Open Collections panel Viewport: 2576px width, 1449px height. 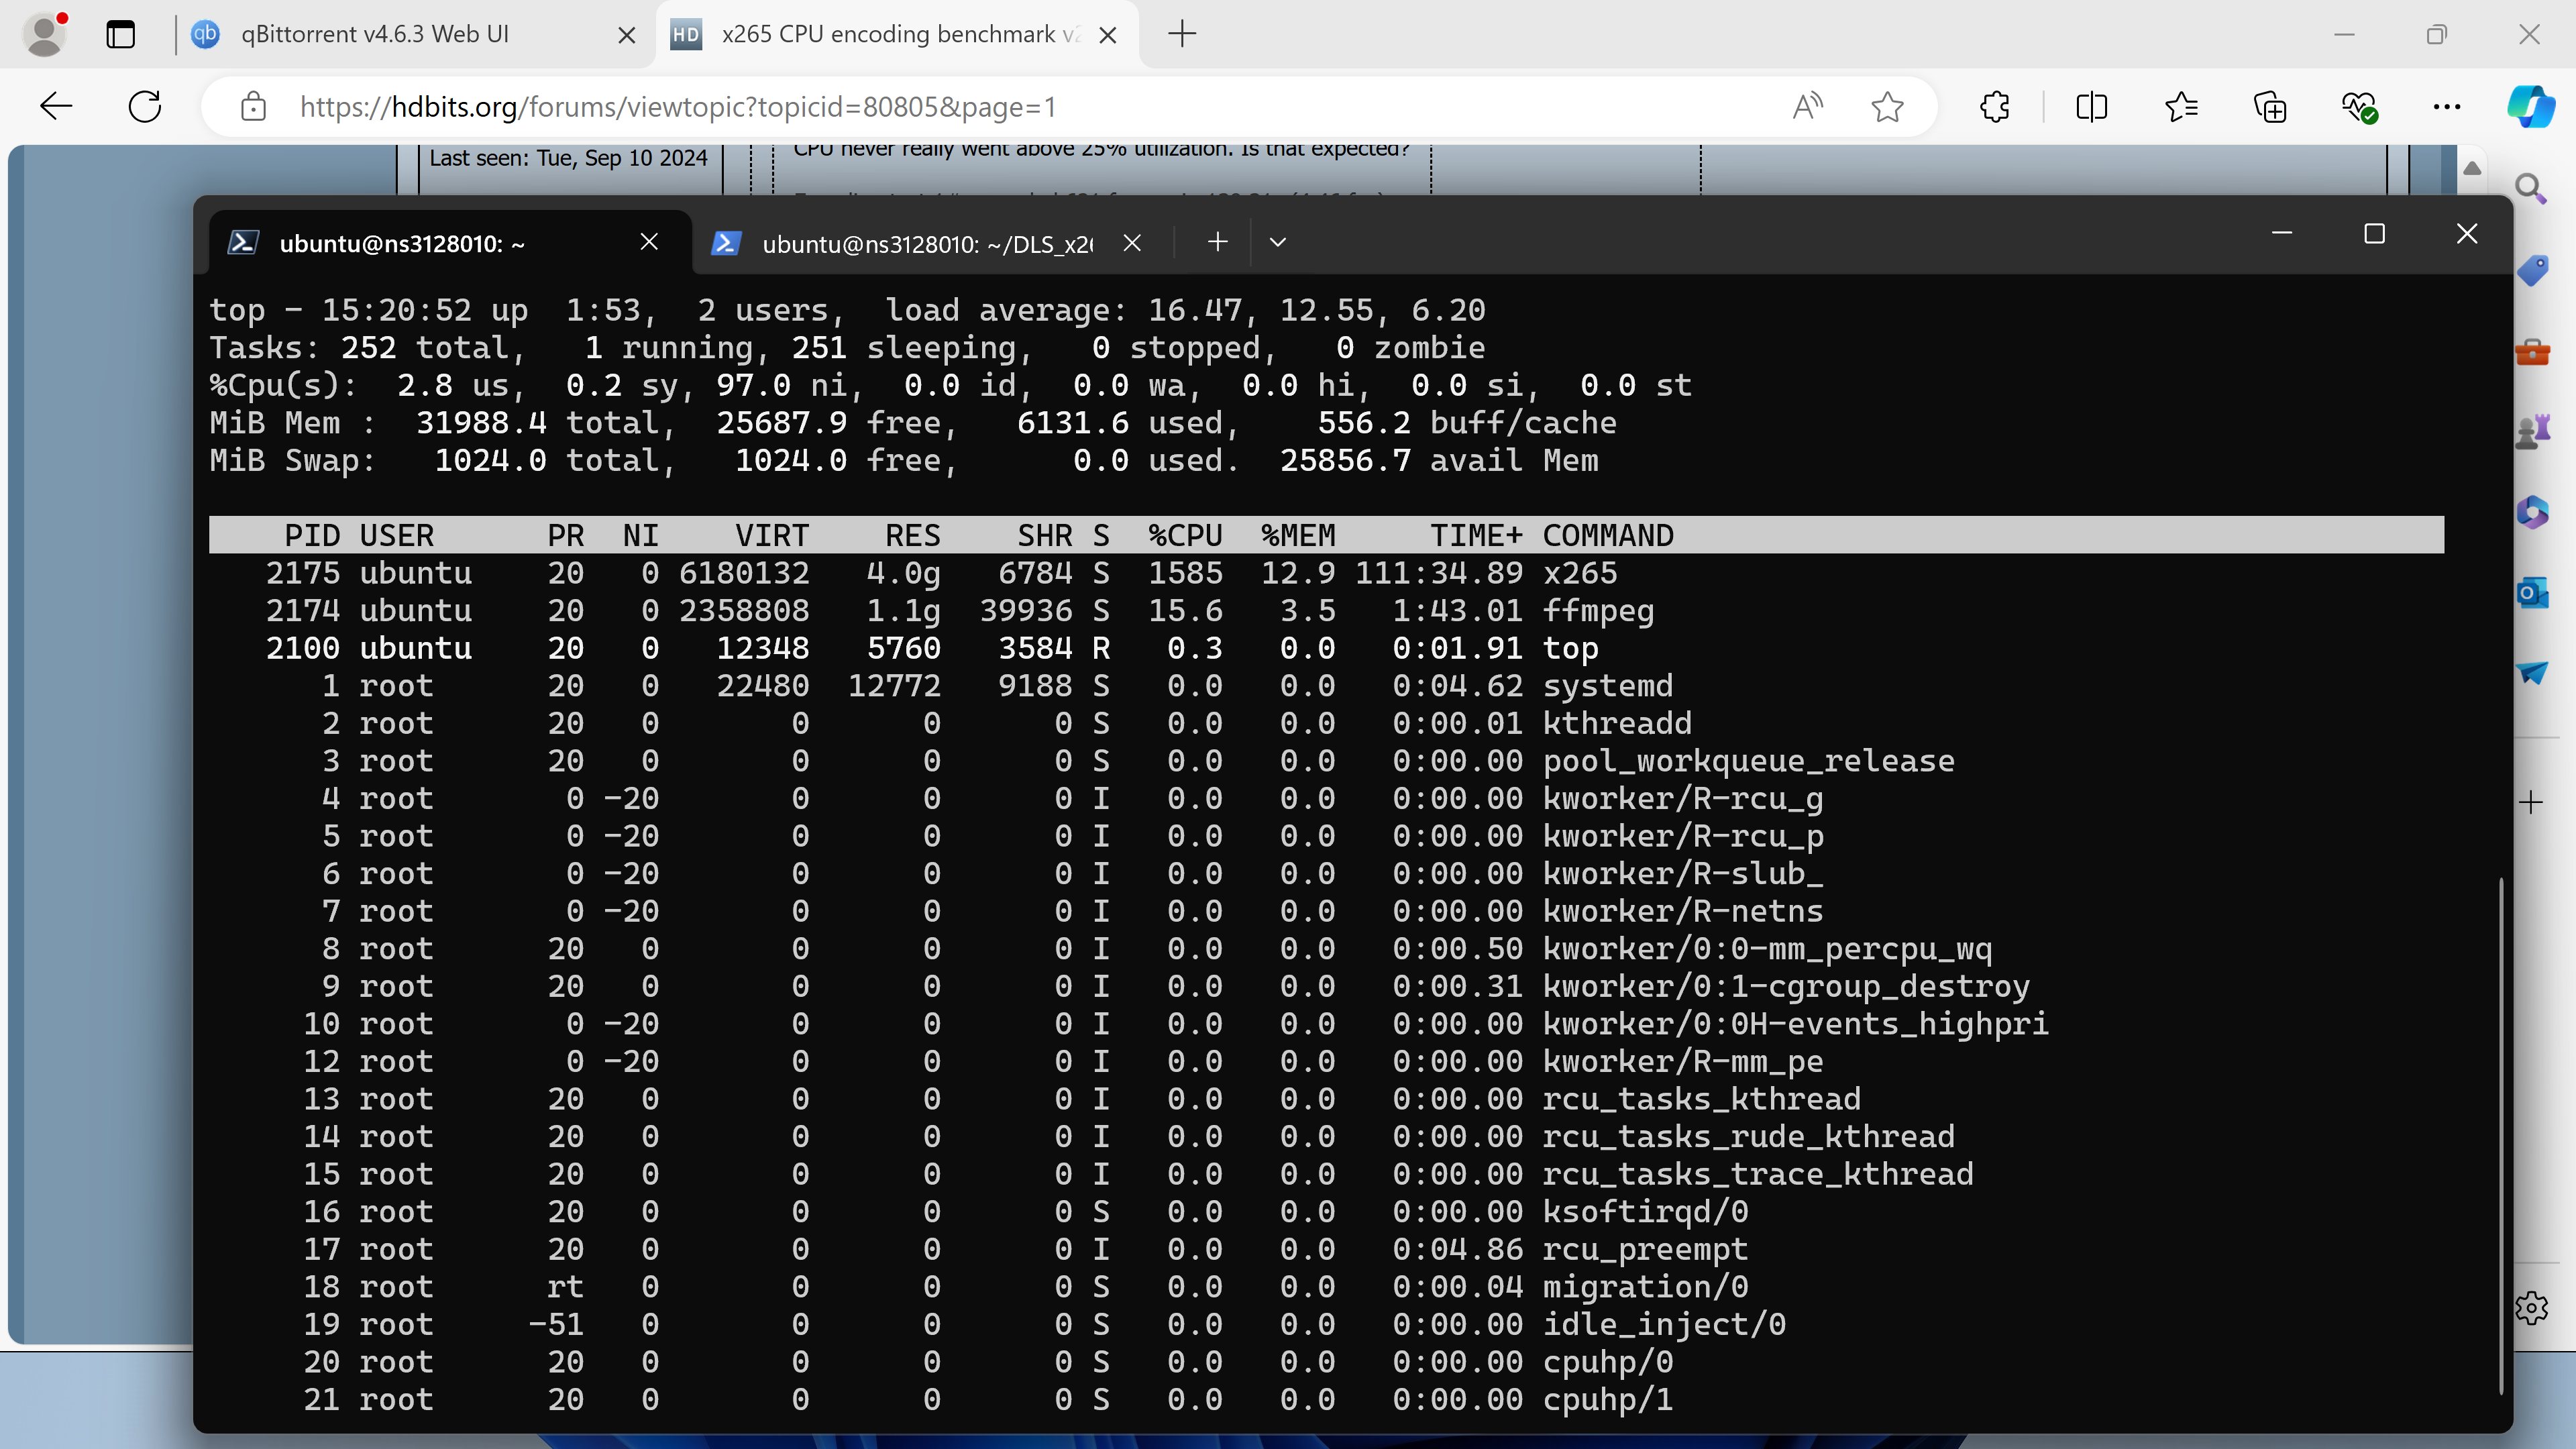coord(2270,106)
